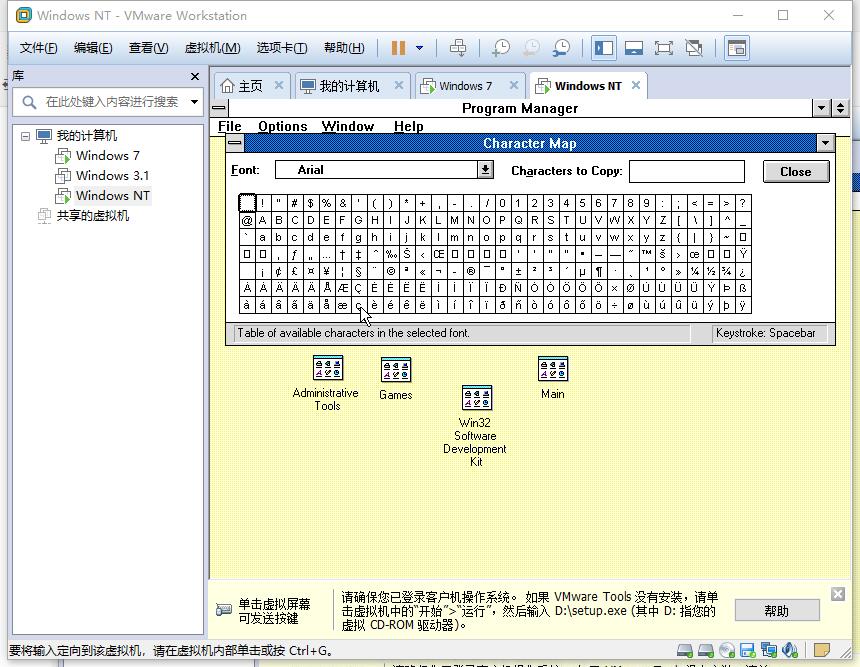
Task: Select the ® registered character cell
Action: pyautogui.click(x=471, y=271)
